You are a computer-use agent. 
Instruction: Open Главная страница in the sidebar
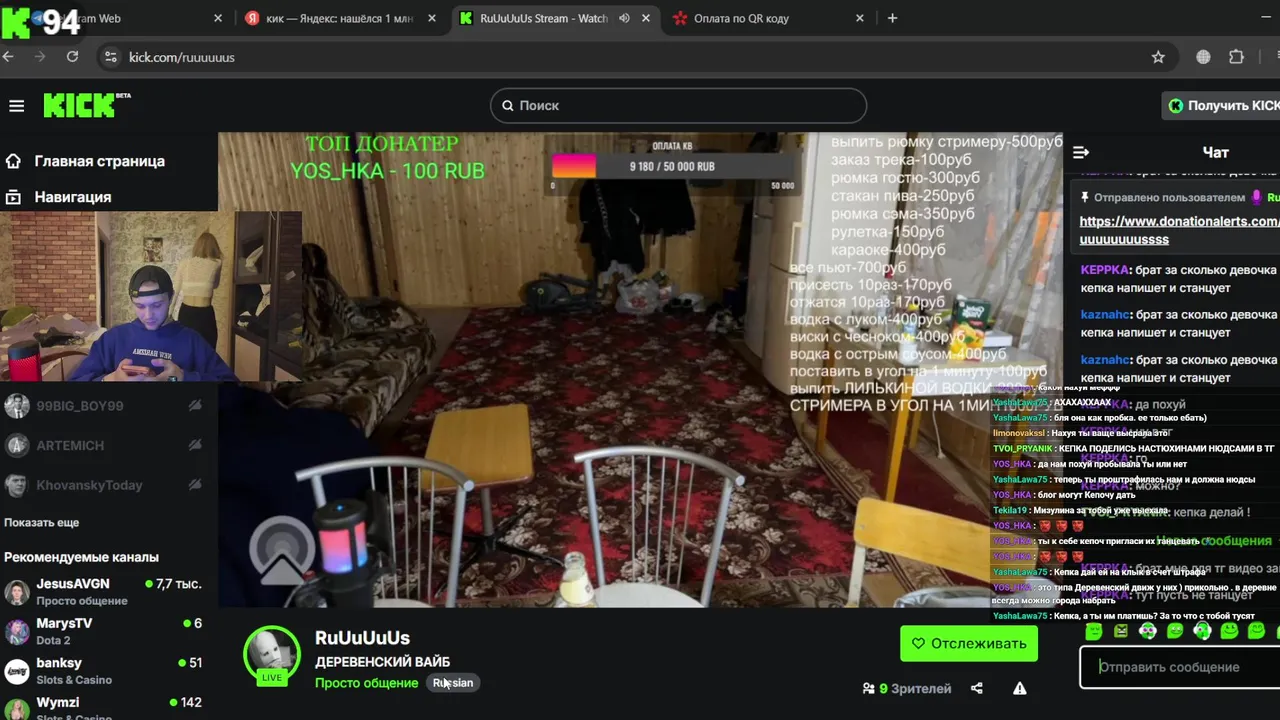pos(100,161)
